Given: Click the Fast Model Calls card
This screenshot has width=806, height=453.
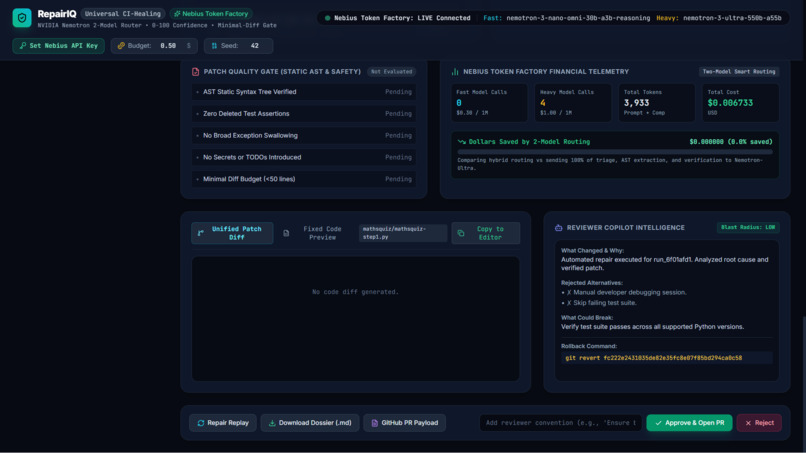Looking at the screenshot, I should pyautogui.click(x=489, y=103).
